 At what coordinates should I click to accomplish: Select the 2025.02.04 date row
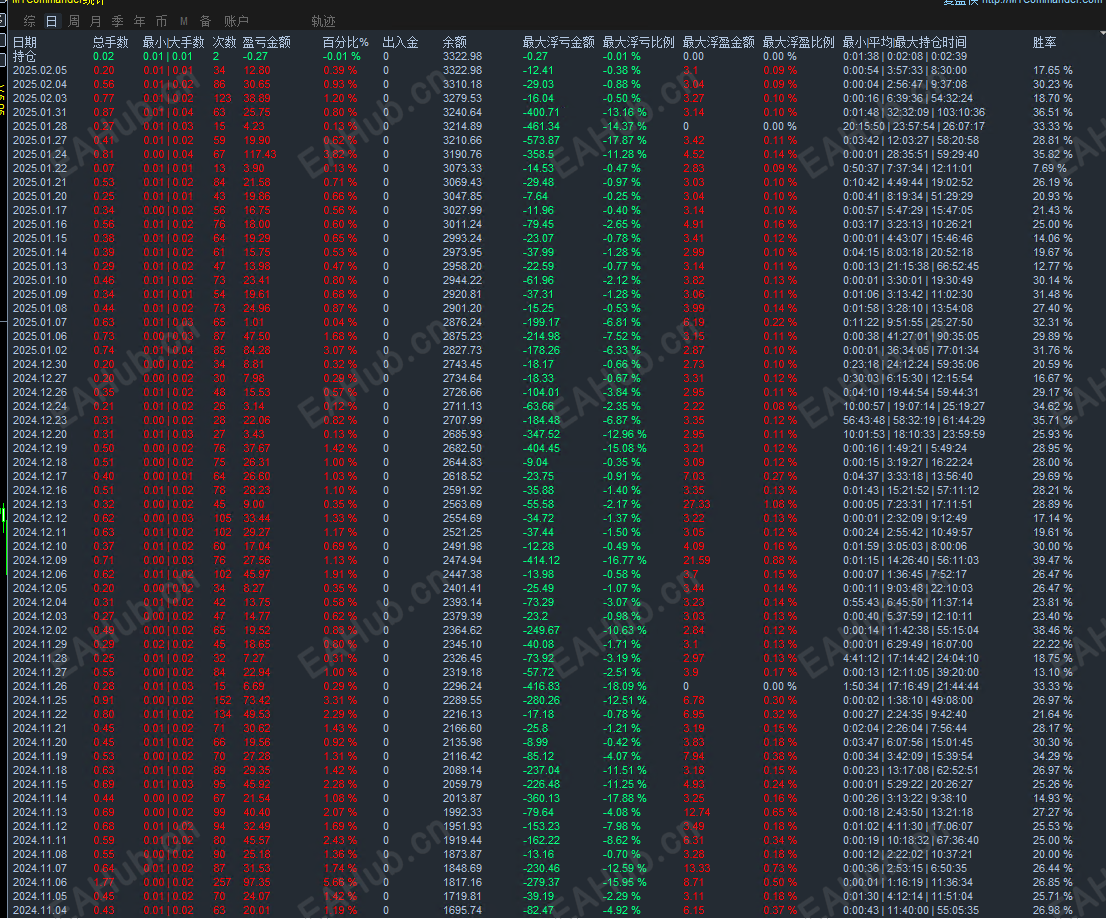point(40,85)
